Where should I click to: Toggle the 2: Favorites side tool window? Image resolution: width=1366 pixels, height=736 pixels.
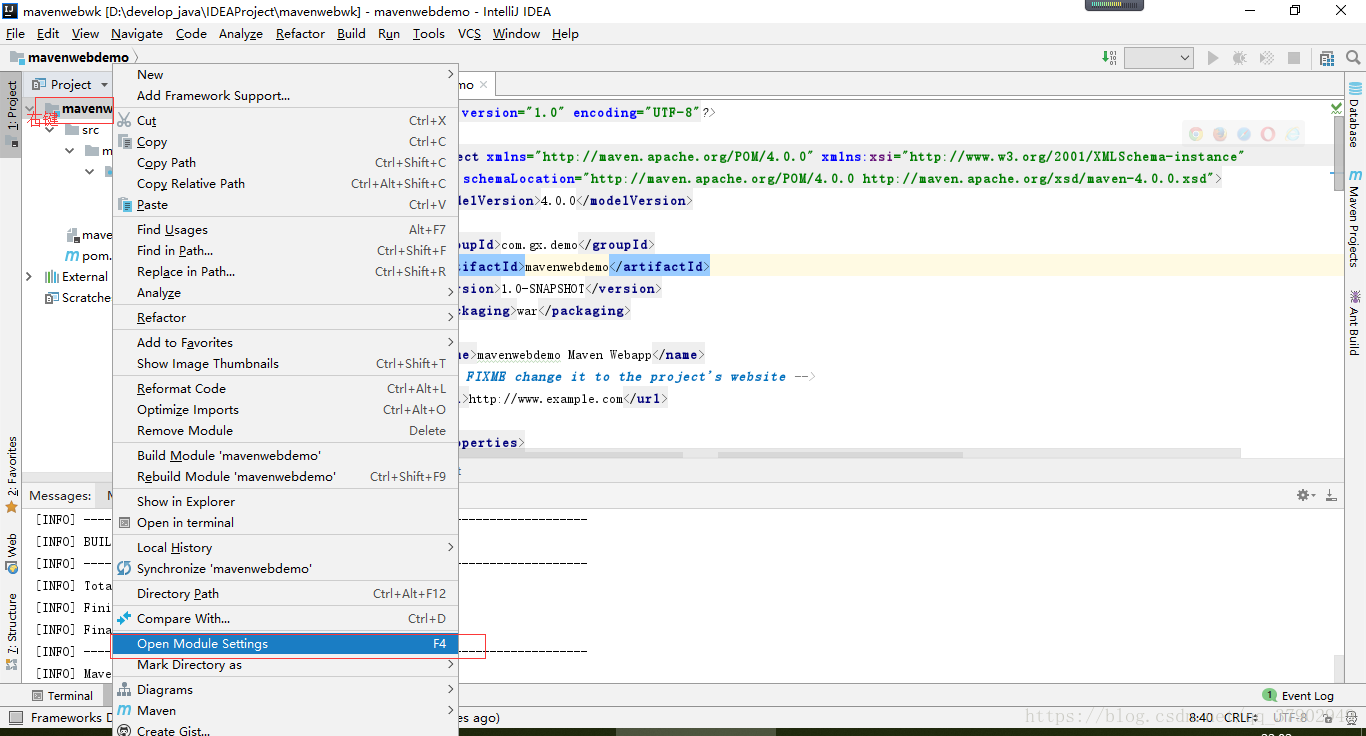(11, 474)
